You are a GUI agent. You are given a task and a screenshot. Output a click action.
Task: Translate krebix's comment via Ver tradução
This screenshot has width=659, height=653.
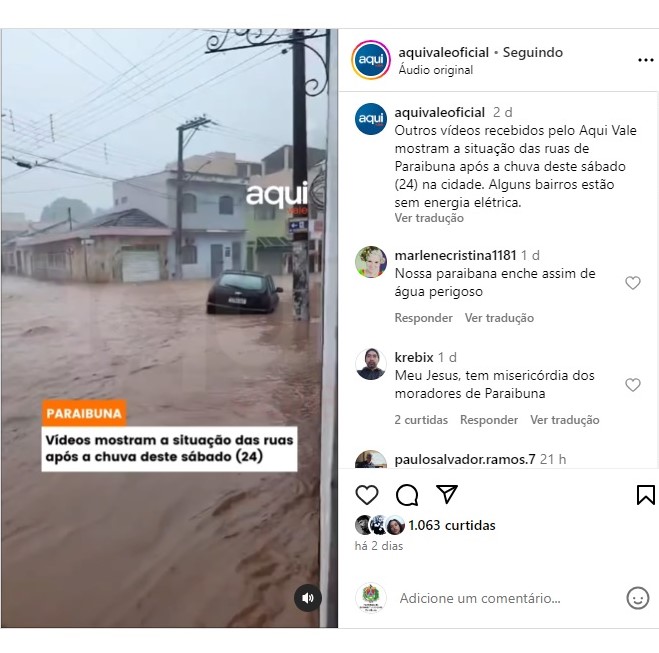click(x=564, y=420)
